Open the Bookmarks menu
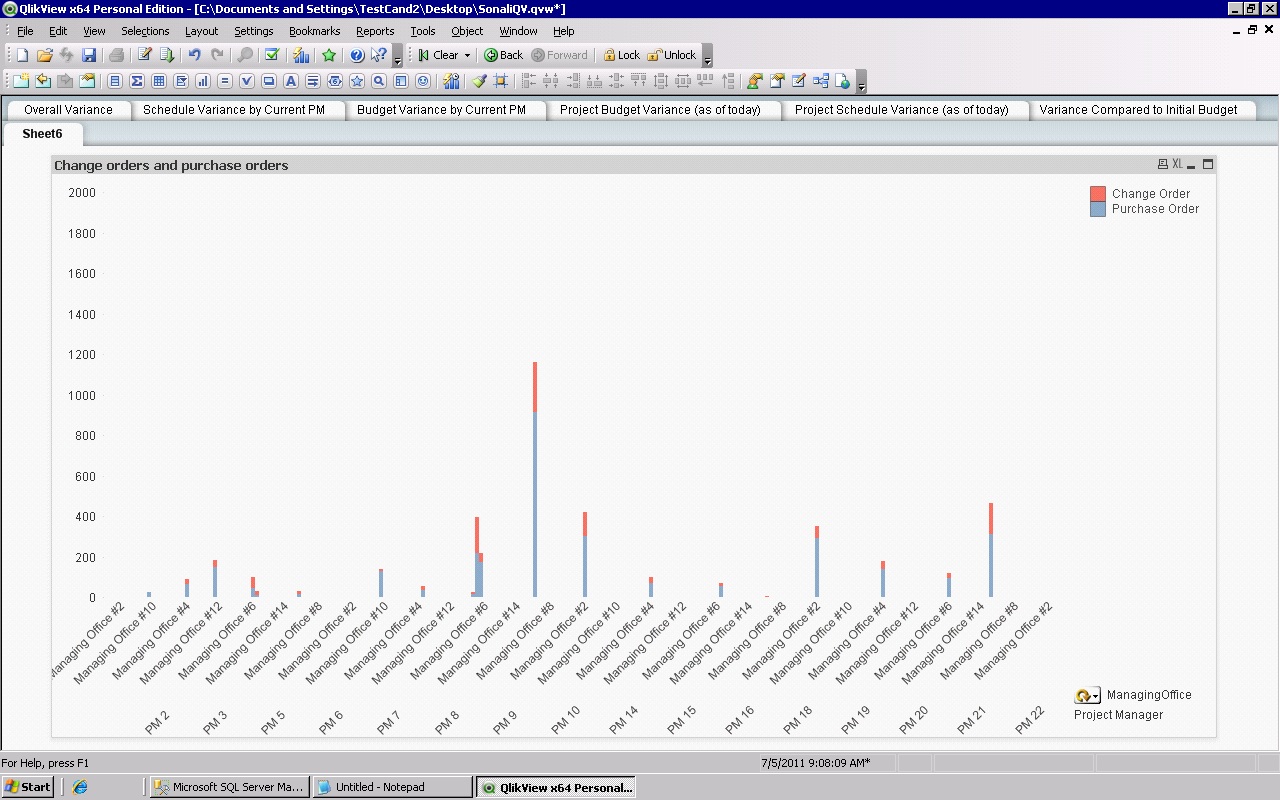1280x800 pixels. click(x=314, y=31)
